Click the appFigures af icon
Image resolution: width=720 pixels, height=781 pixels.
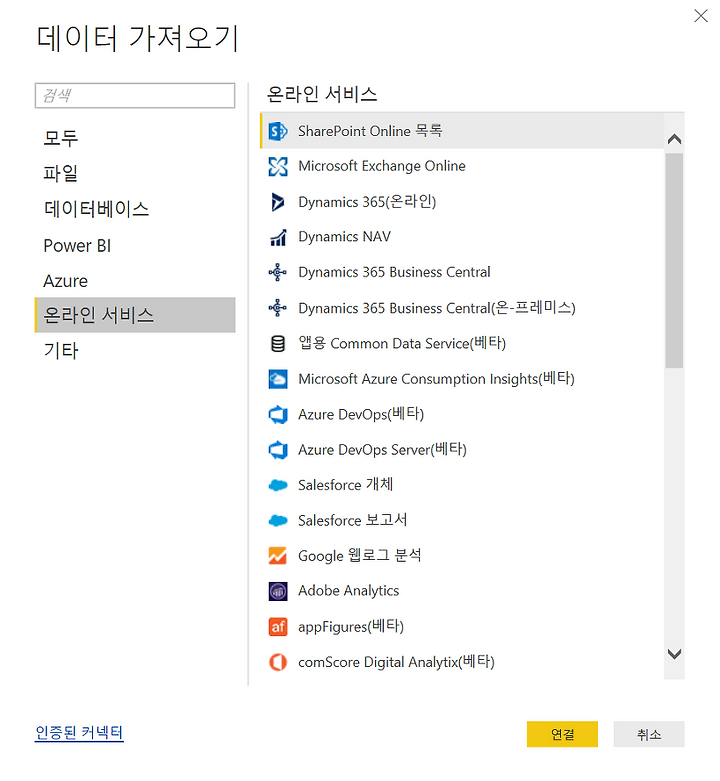pos(278,627)
